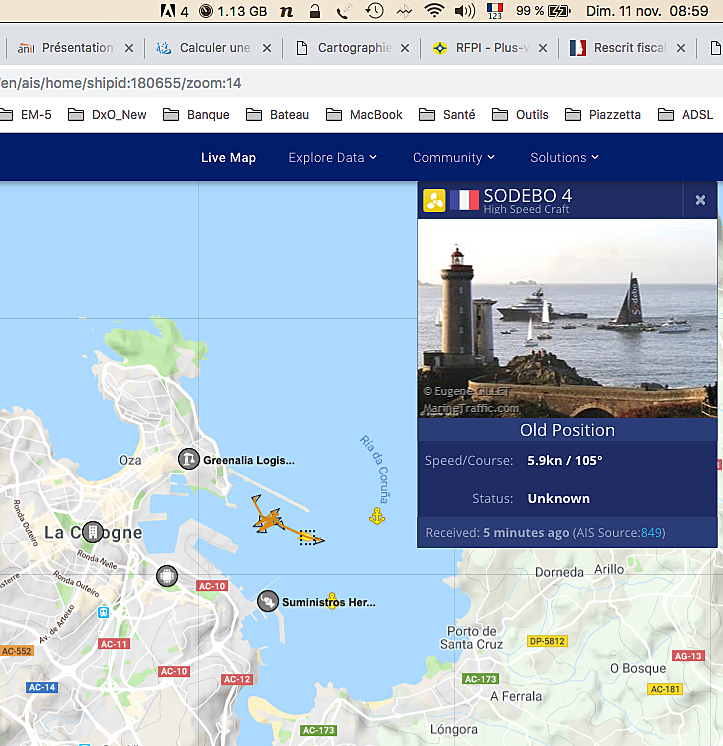Open the Santé bookmarks folder
The height and width of the screenshot is (746, 723).
[x=447, y=115]
